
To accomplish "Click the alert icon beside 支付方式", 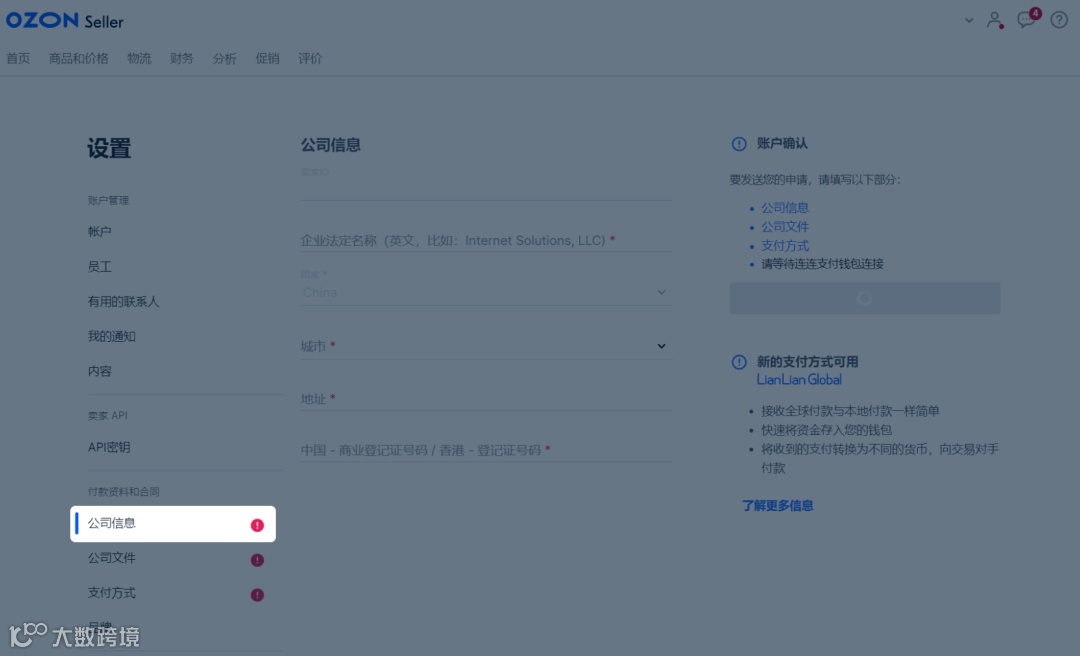I will [x=257, y=594].
